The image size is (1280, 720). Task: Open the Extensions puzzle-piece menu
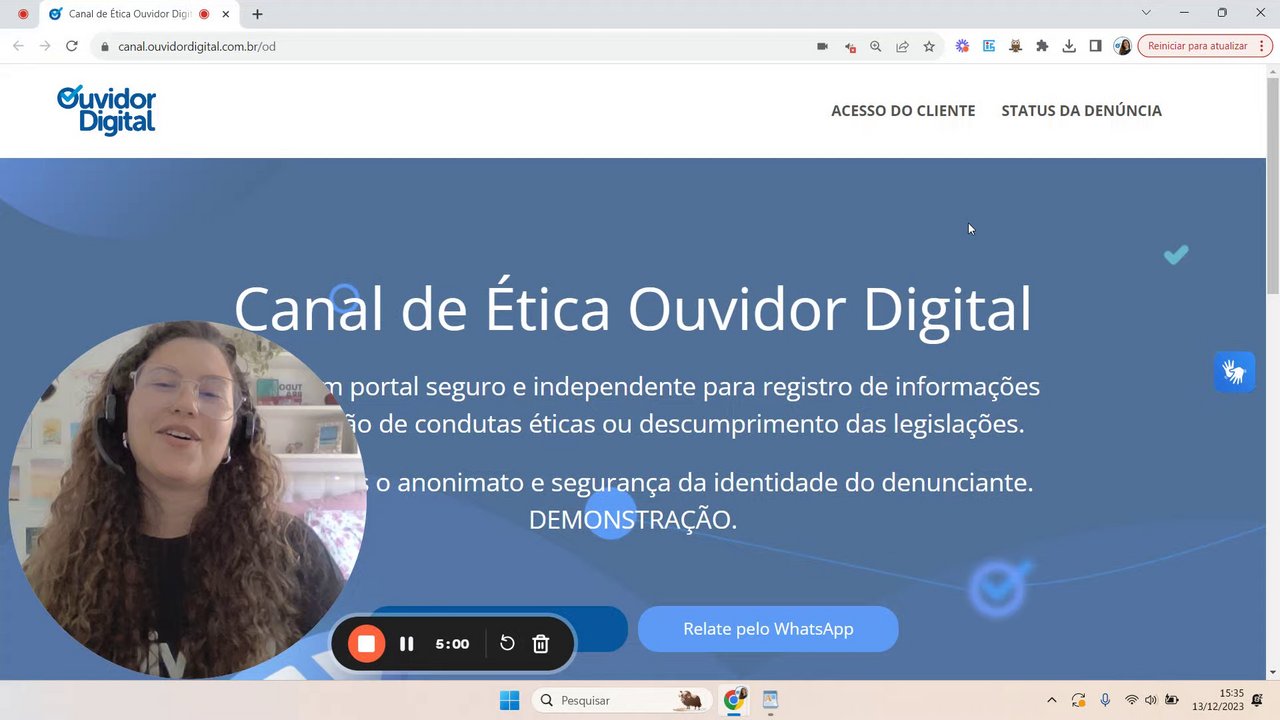[1042, 46]
